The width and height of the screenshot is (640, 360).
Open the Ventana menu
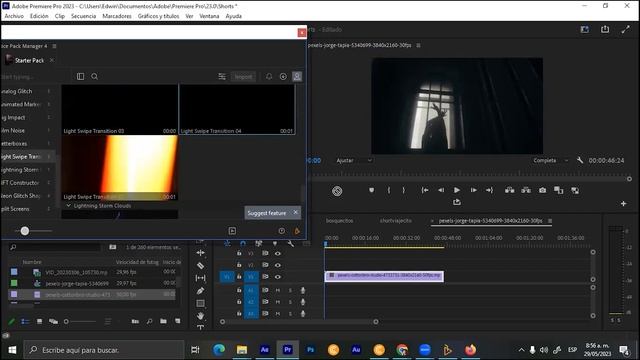(x=209, y=16)
